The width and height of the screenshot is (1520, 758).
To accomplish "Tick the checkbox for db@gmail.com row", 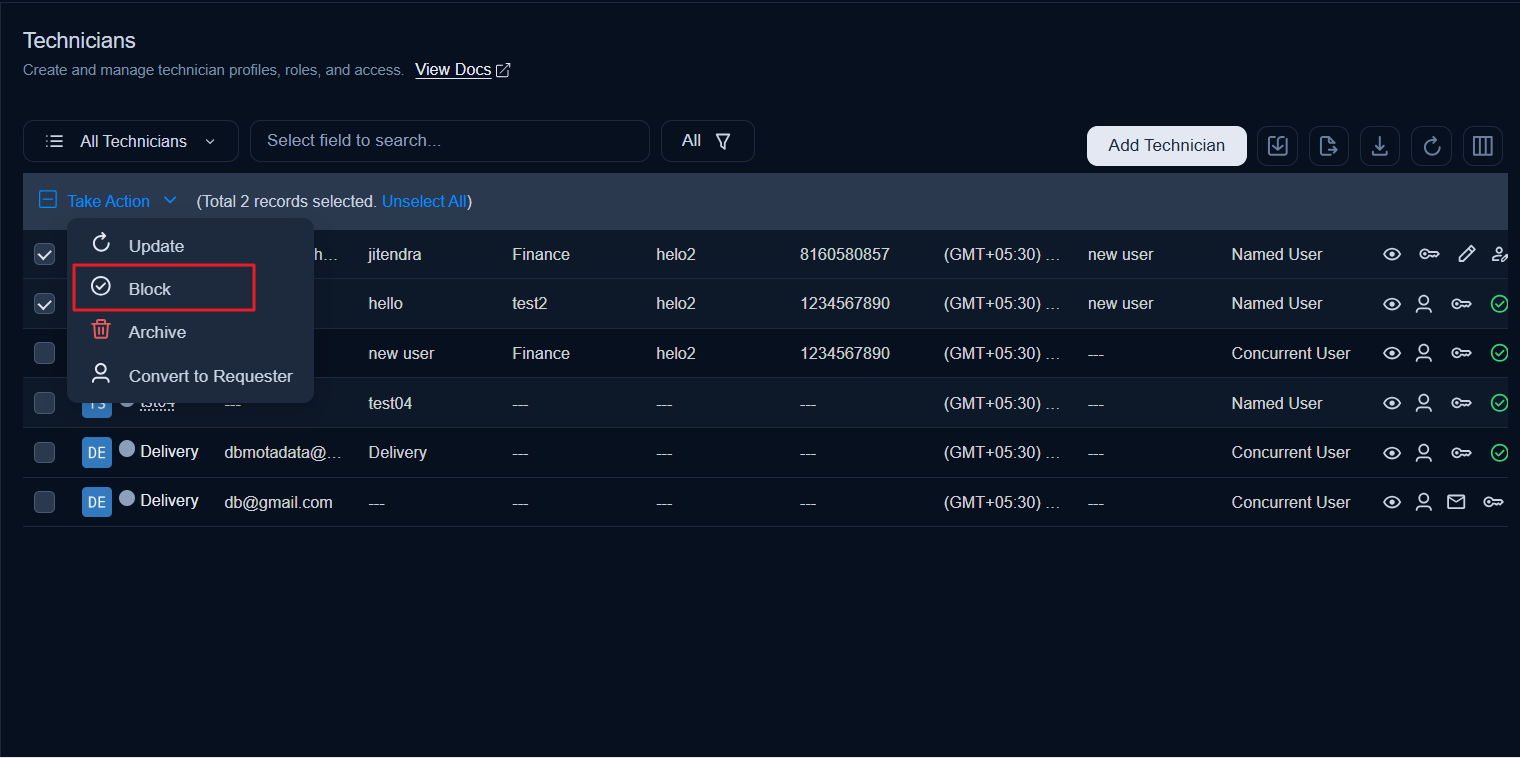I will 45,502.
